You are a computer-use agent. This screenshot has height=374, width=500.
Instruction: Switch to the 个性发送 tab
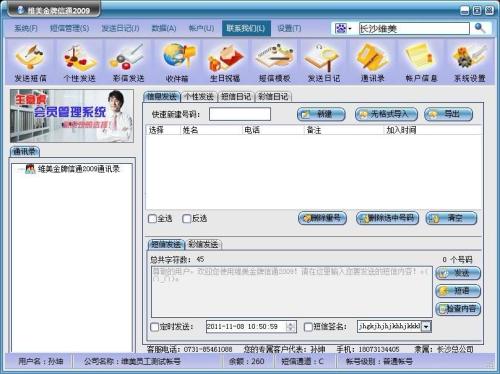pyautogui.click(x=199, y=97)
